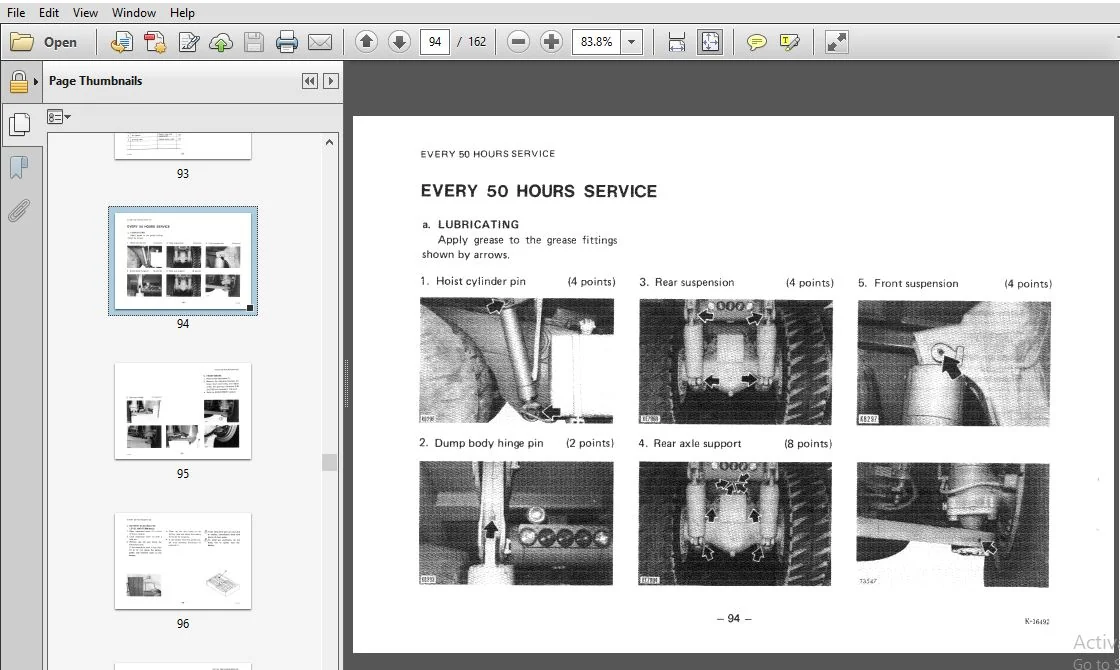Add a sticky note comment

(x=756, y=42)
